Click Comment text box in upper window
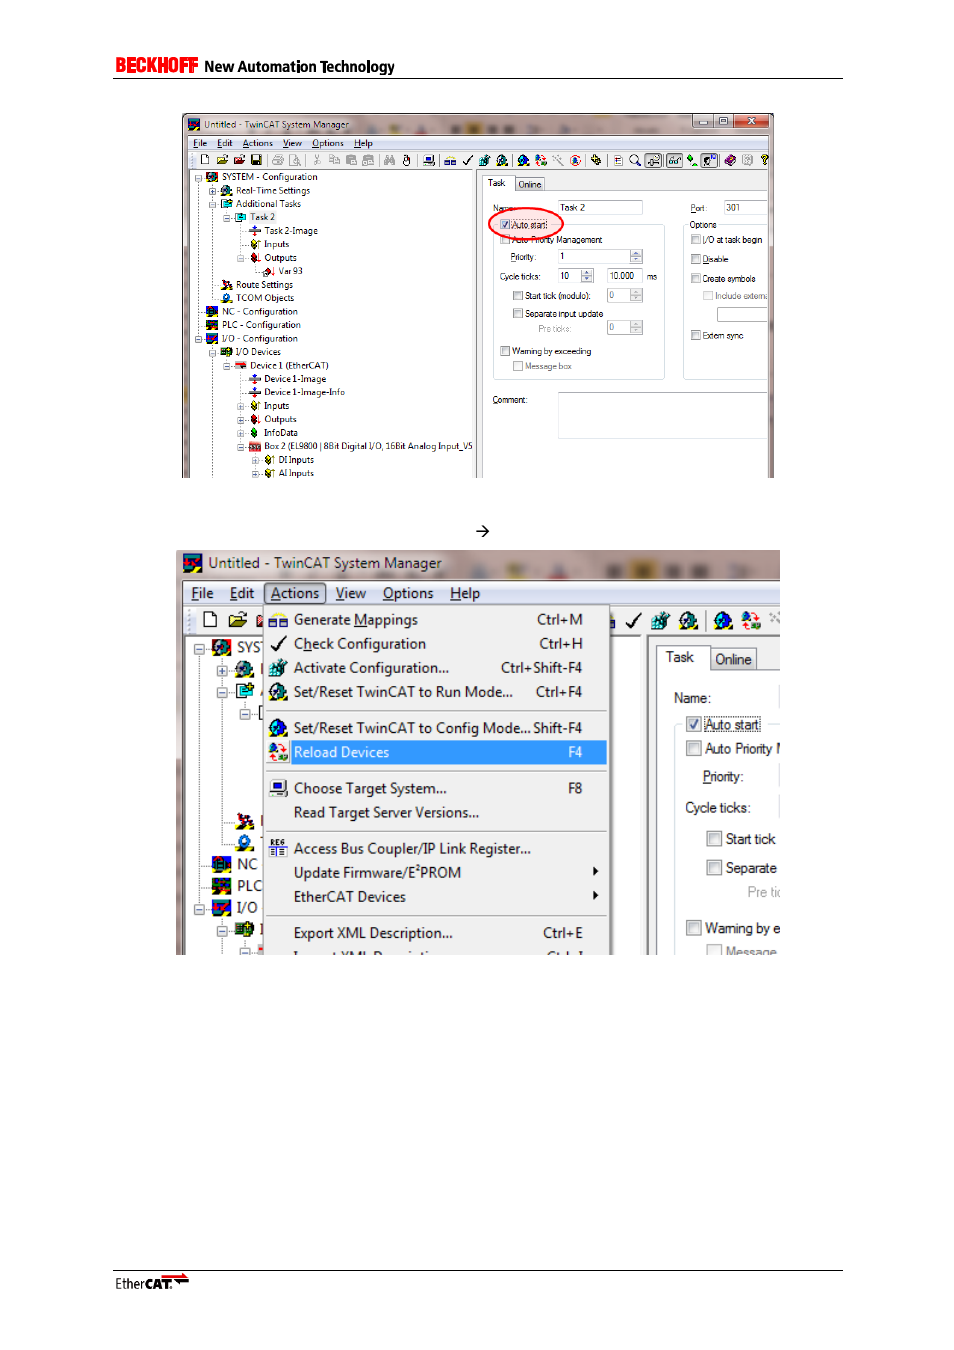Screen dimensions: 954x1350 pyautogui.click(x=663, y=415)
